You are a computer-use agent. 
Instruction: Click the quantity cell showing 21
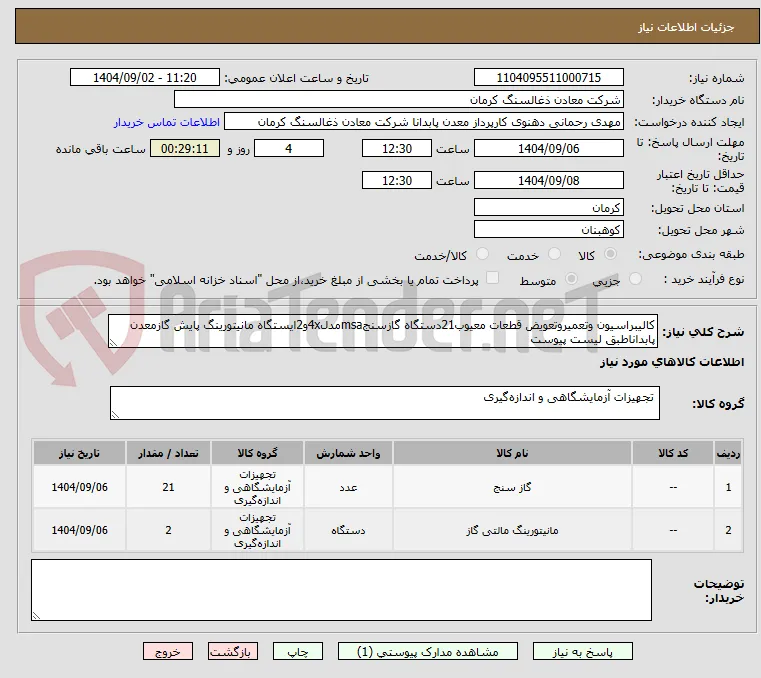pyautogui.click(x=168, y=487)
